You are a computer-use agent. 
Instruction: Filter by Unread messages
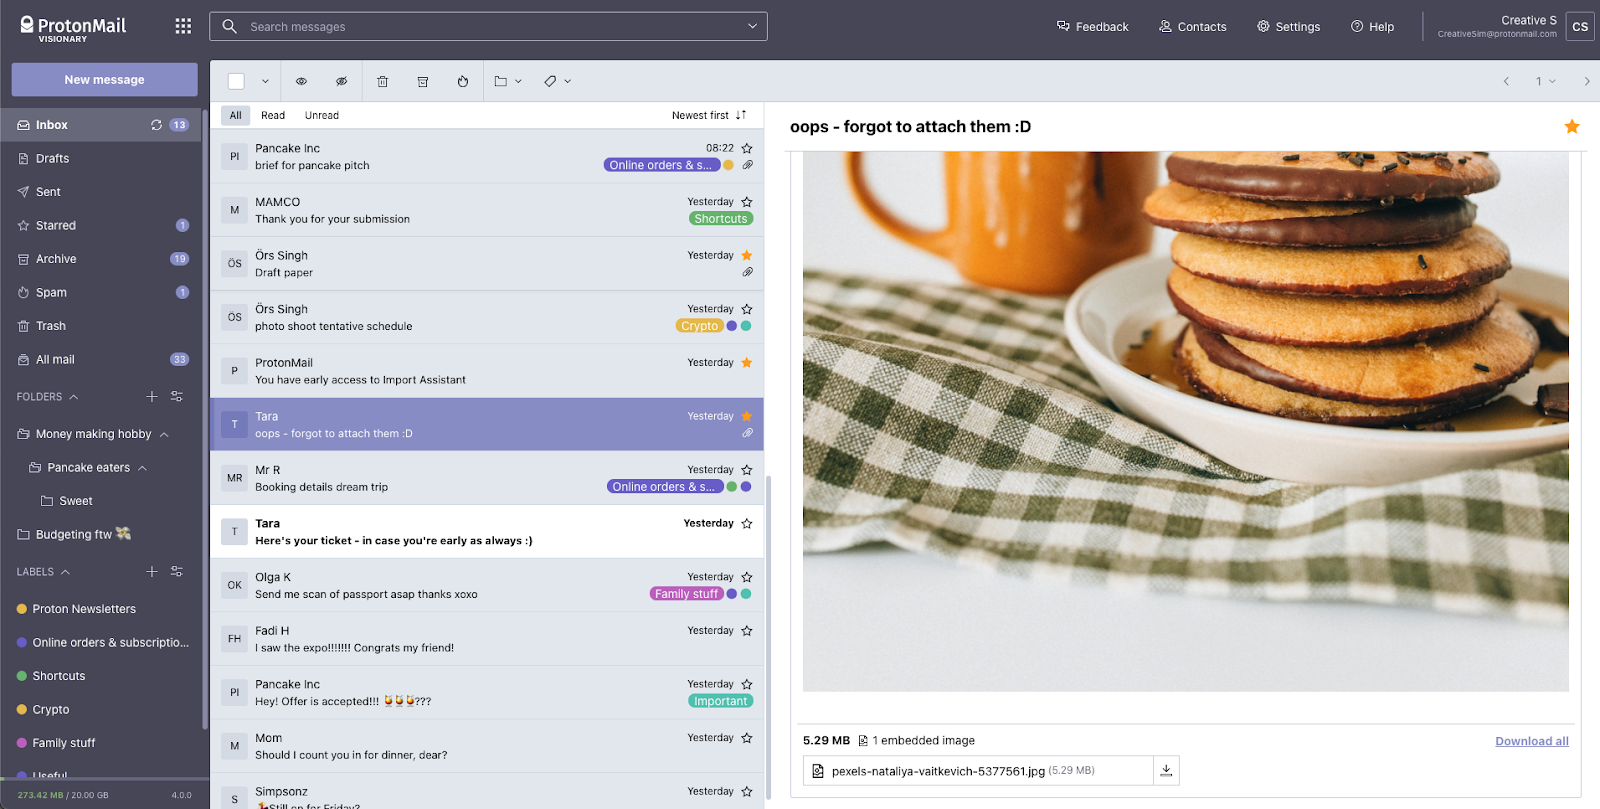pyautogui.click(x=322, y=115)
